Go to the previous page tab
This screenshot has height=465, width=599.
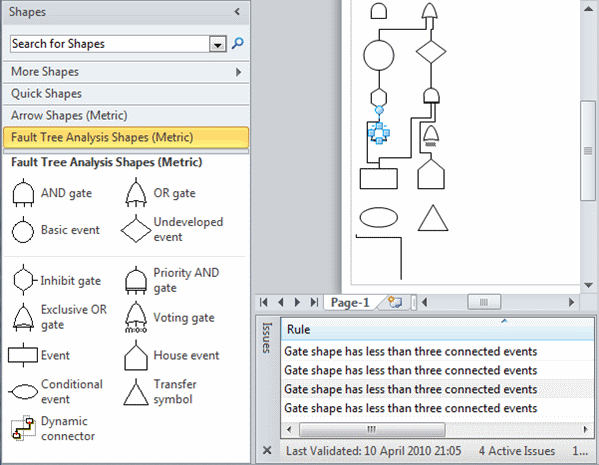[x=281, y=302]
